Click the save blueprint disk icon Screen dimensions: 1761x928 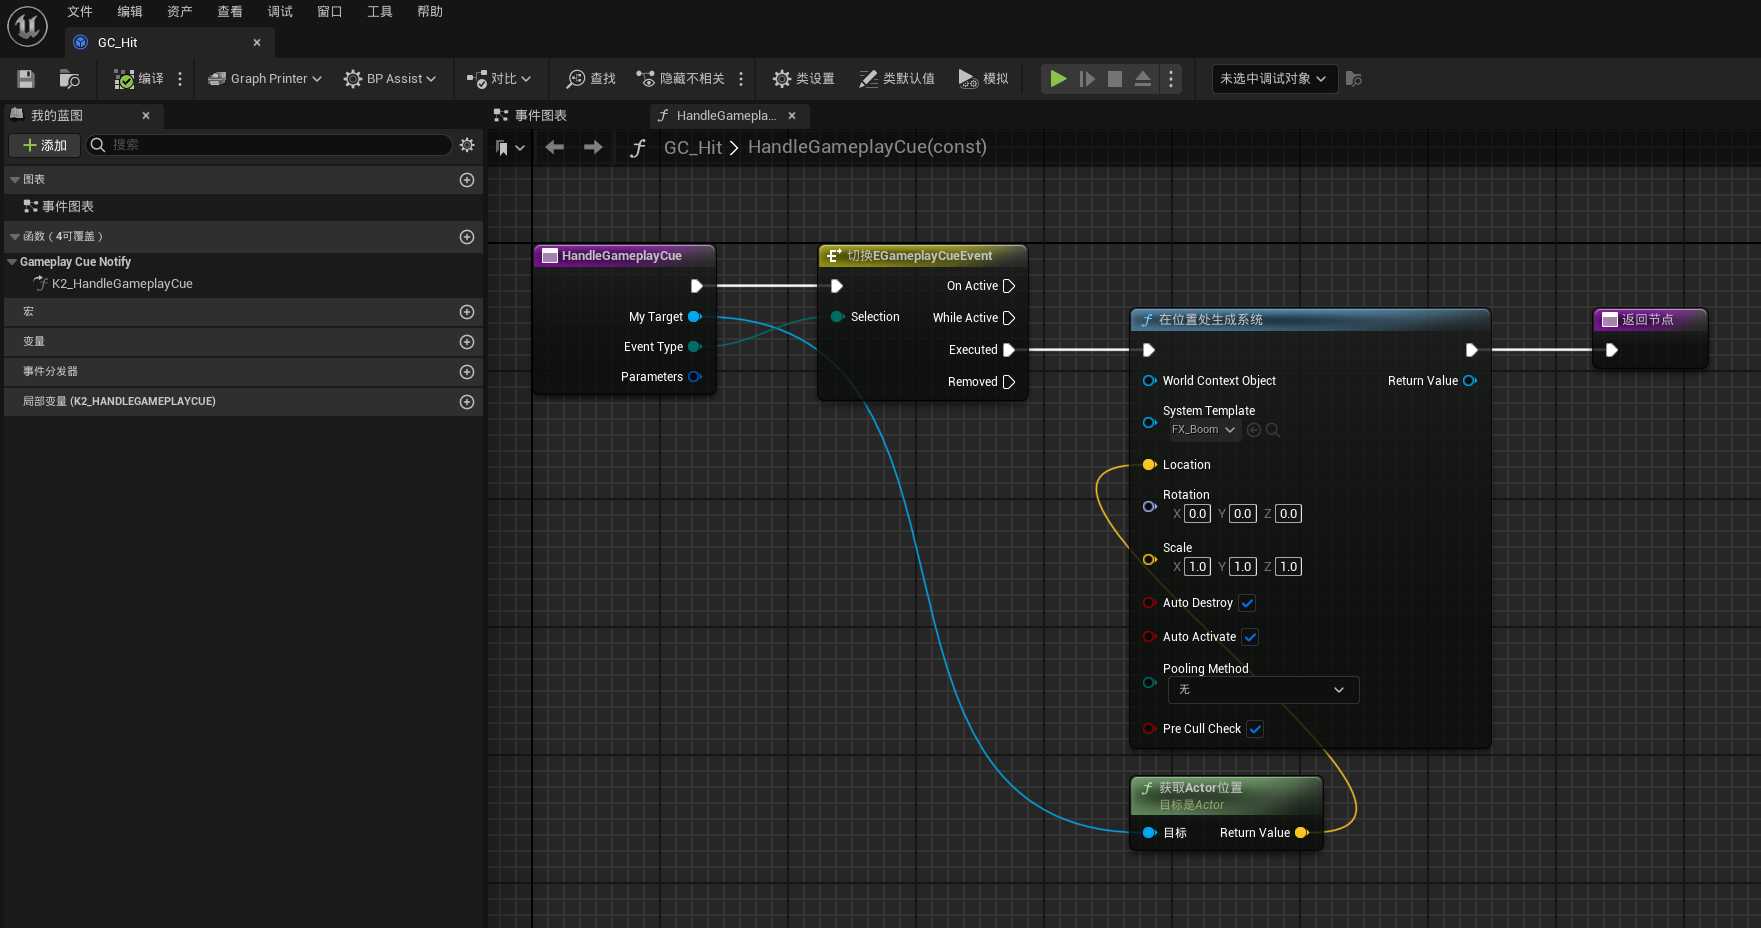click(x=26, y=79)
